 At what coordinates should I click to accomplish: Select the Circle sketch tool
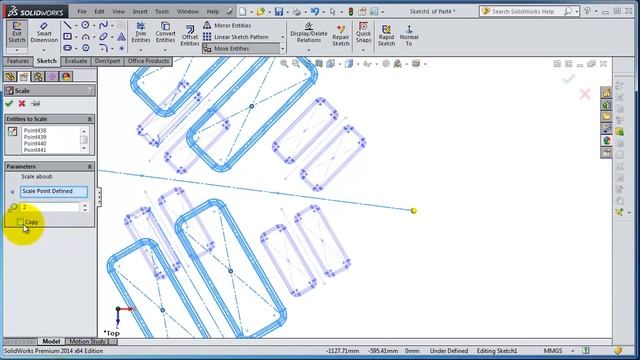(85, 25)
